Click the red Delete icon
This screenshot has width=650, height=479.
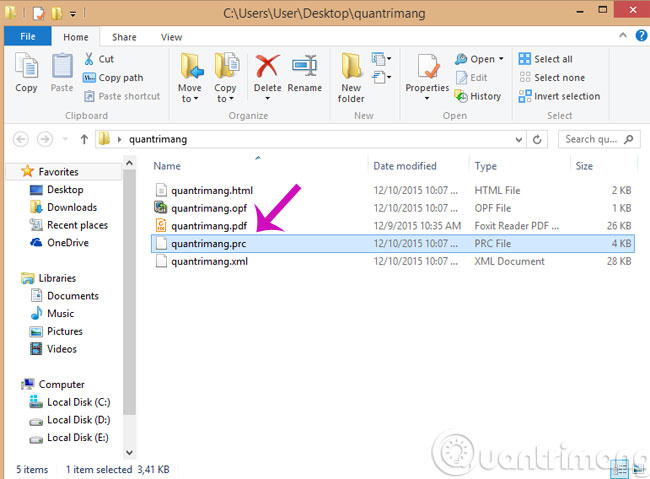[267, 66]
